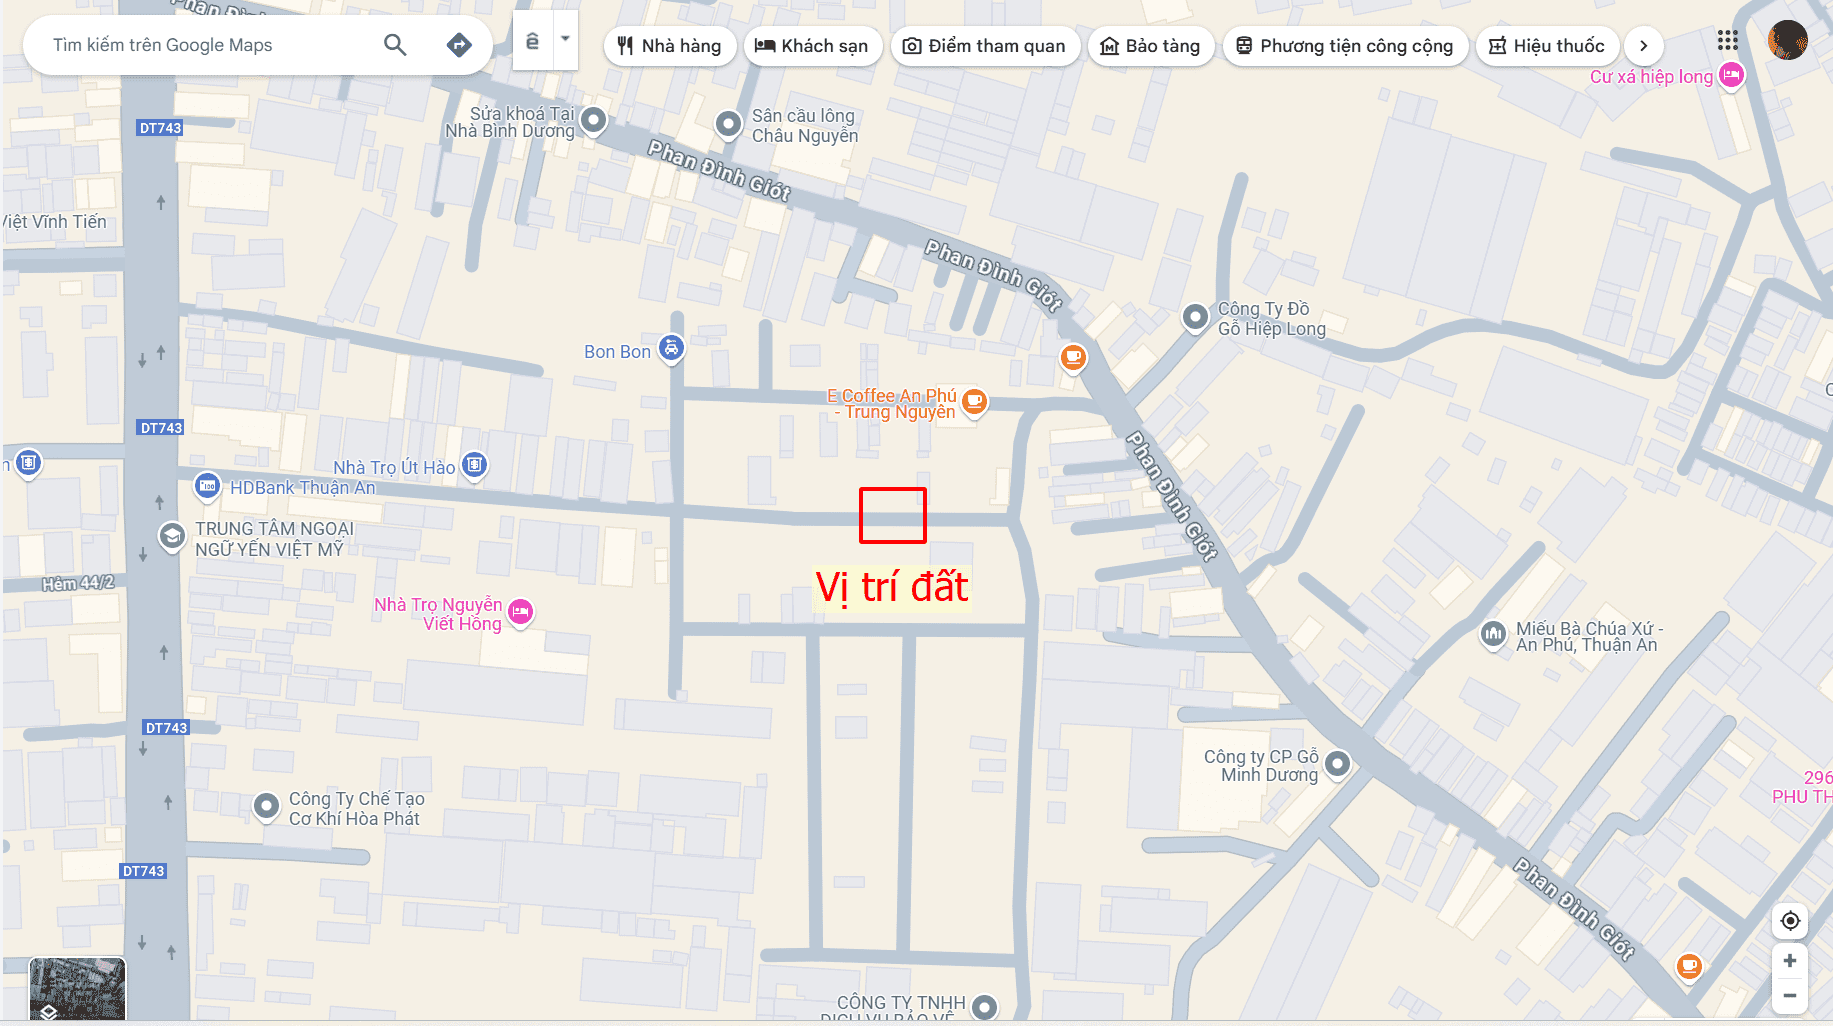Click the Bảo tàng category button

pyautogui.click(x=1150, y=46)
